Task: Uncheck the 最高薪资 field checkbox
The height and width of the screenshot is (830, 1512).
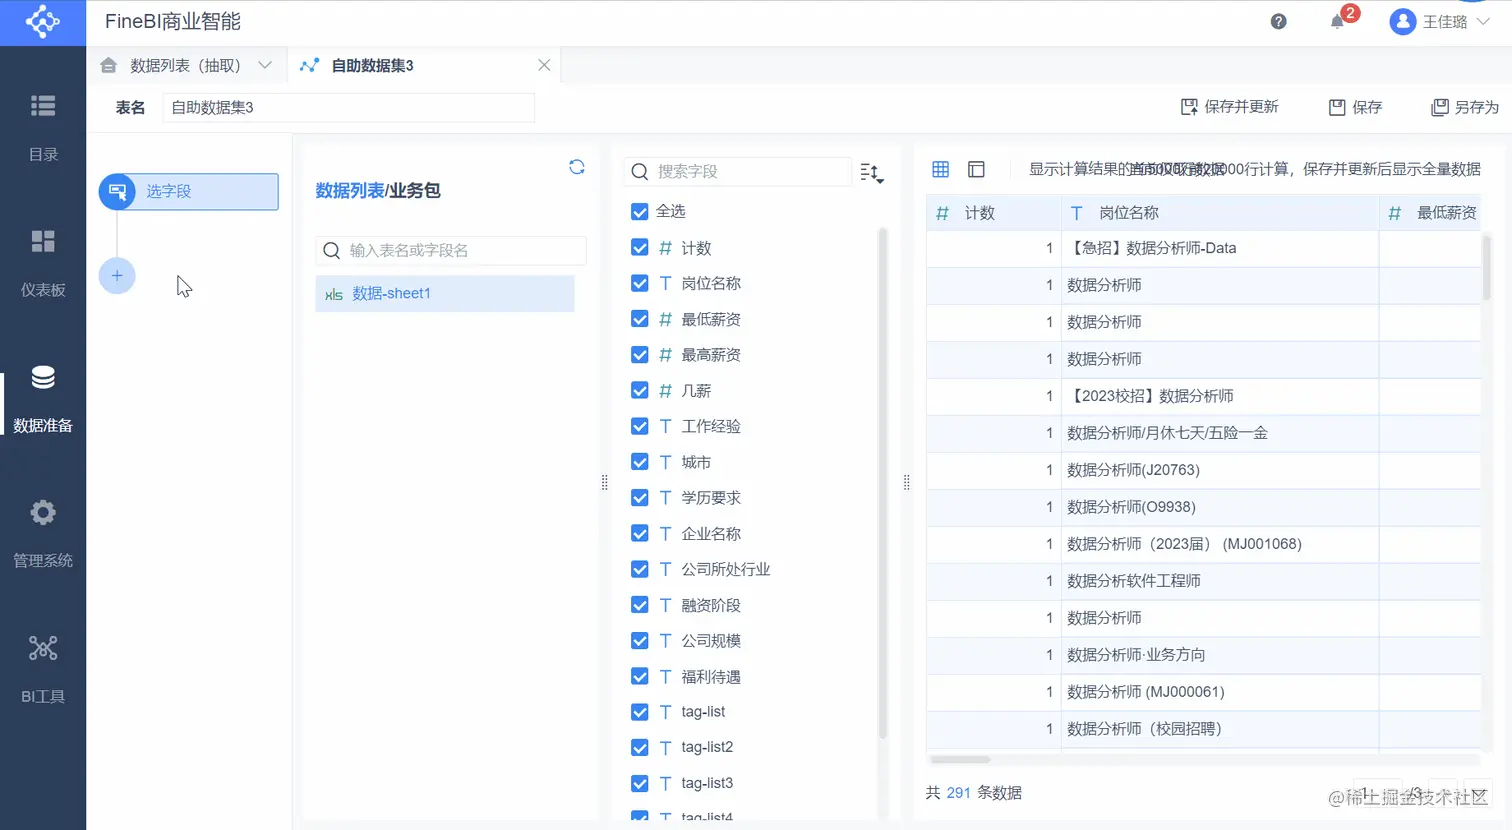Action: [640, 355]
